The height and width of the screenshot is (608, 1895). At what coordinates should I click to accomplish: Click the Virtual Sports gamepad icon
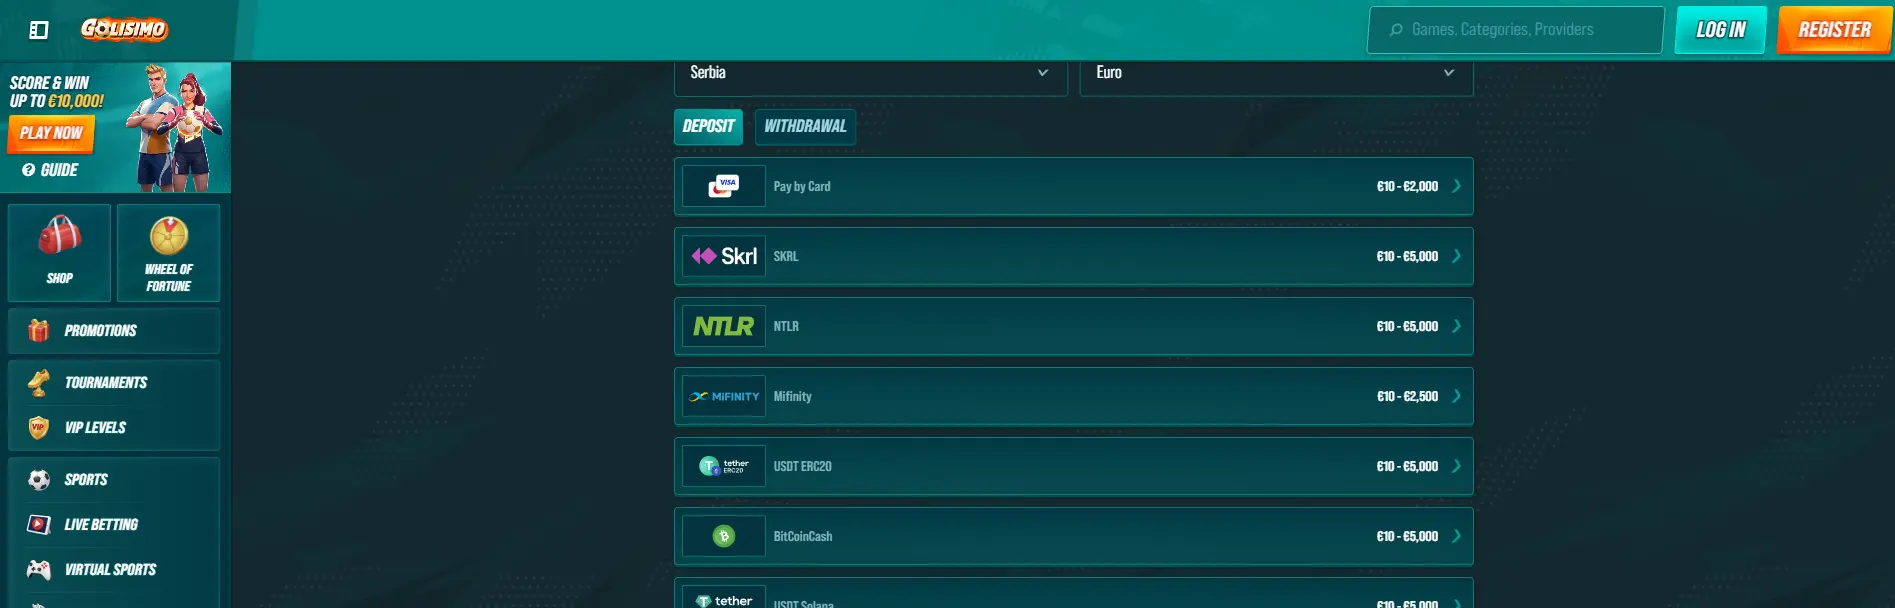(39, 569)
